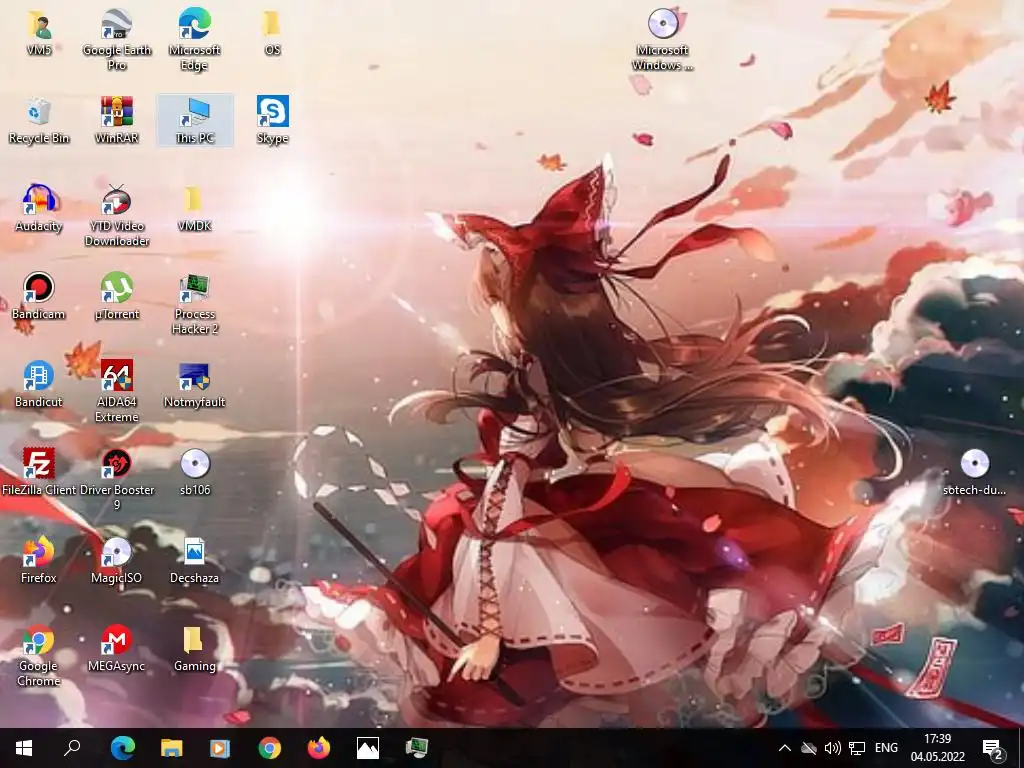
Task: Select AIDA64 Extreme shortcut
Action: (117, 392)
